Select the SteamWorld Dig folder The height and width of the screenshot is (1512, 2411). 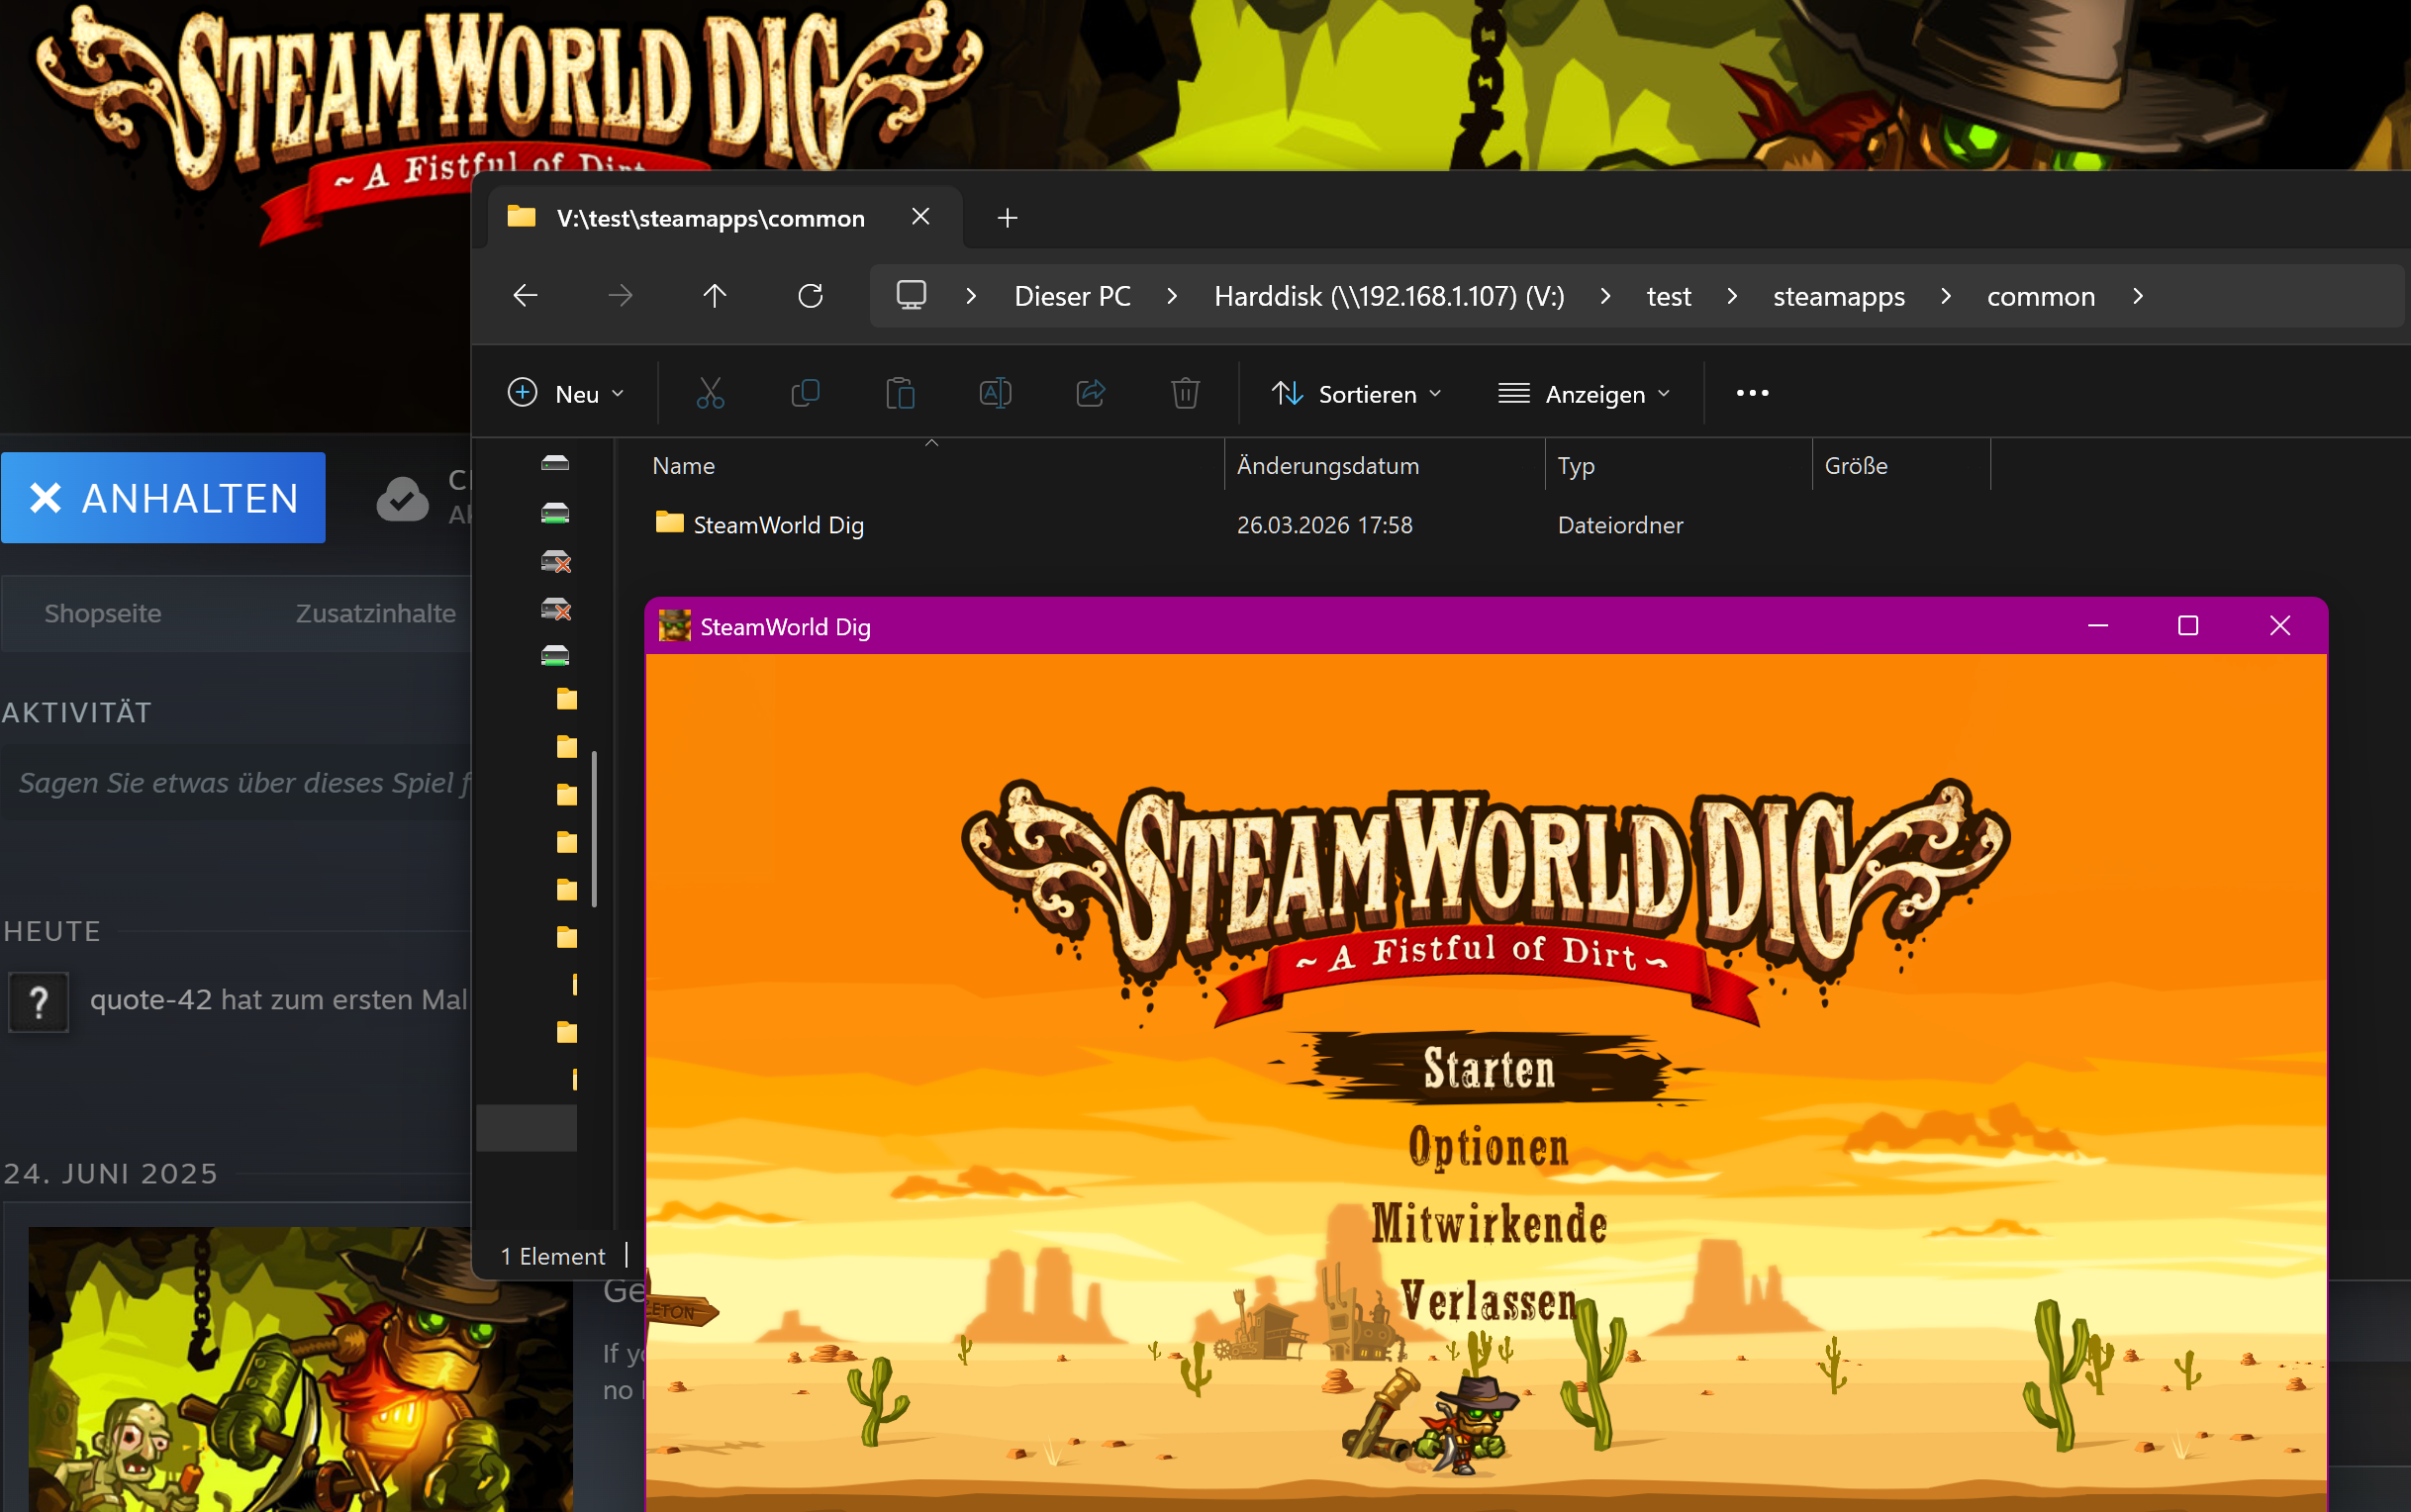click(x=778, y=525)
